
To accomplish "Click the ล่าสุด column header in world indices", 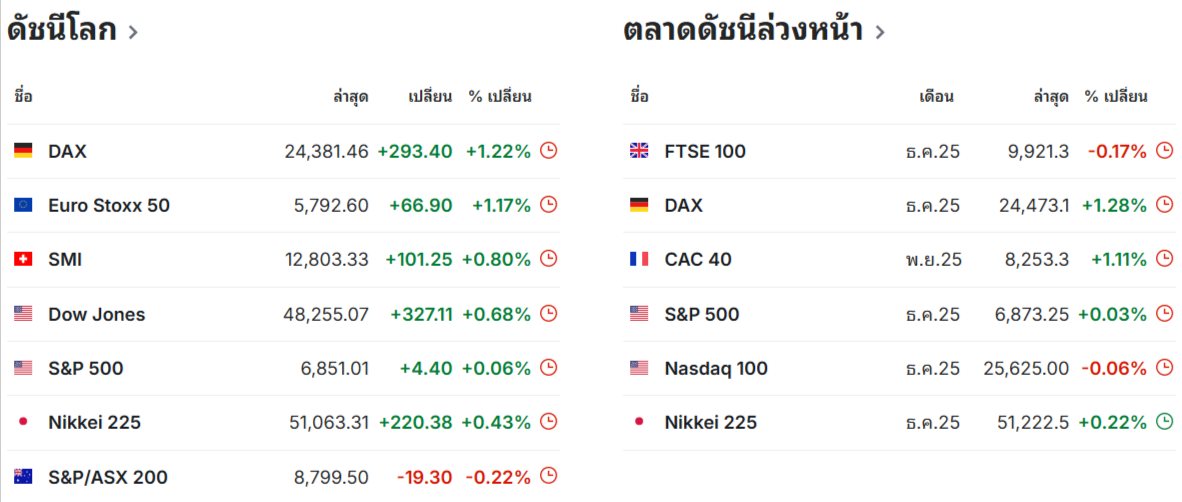I will pos(351,97).
